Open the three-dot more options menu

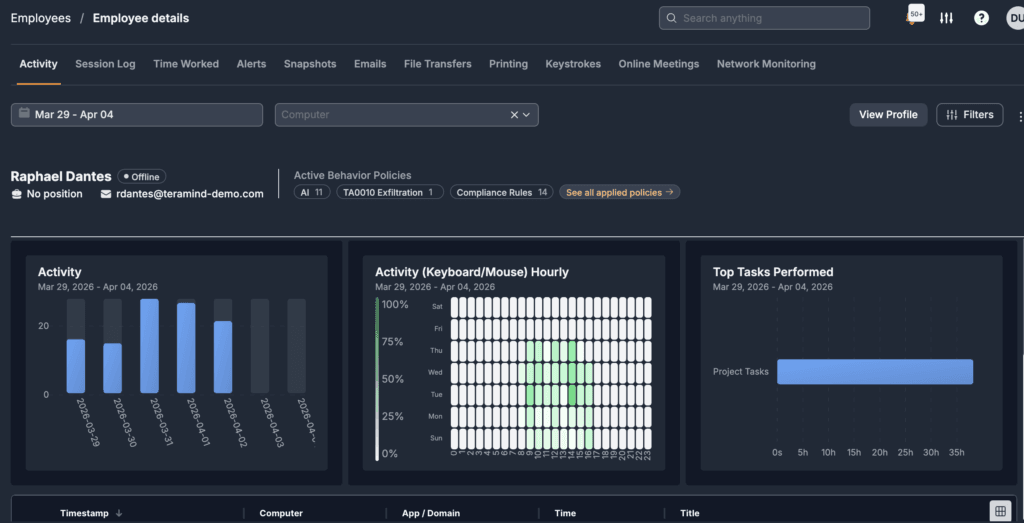(1019, 117)
